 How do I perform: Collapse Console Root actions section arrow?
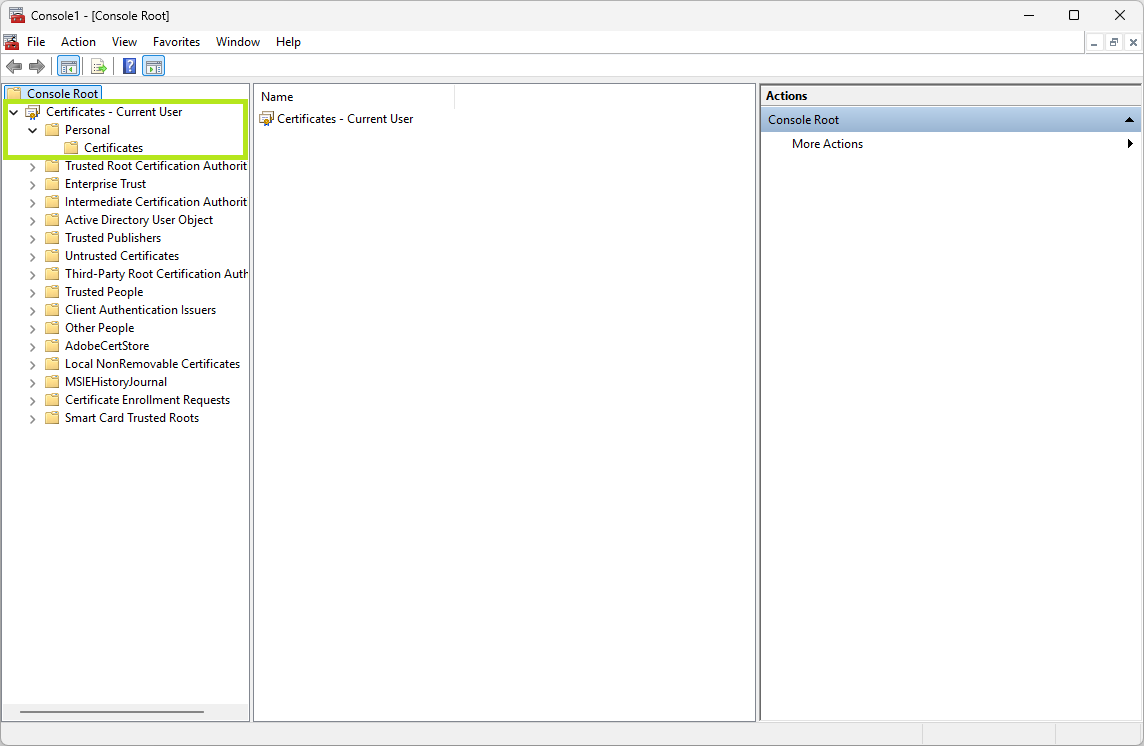tap(1129, 120)
